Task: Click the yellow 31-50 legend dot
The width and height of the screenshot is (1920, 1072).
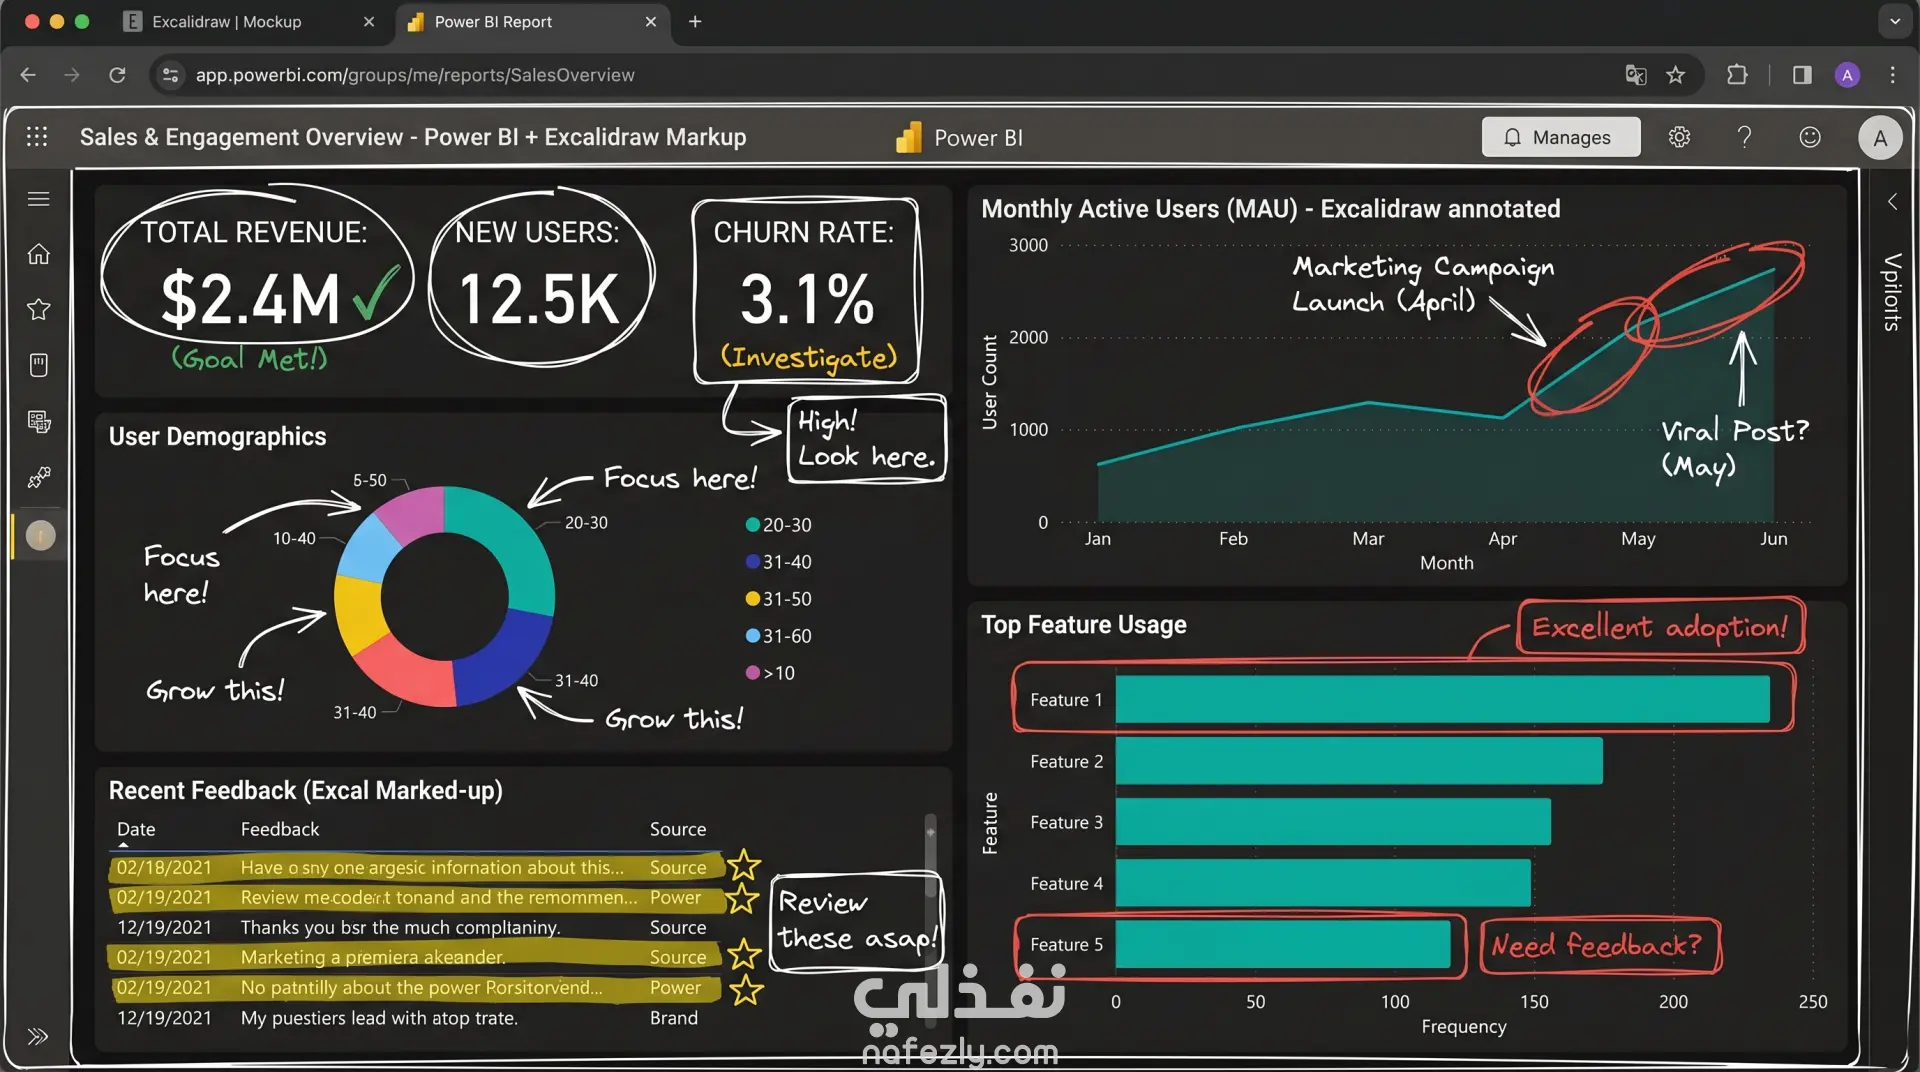Action: click(x=753, y=599)
